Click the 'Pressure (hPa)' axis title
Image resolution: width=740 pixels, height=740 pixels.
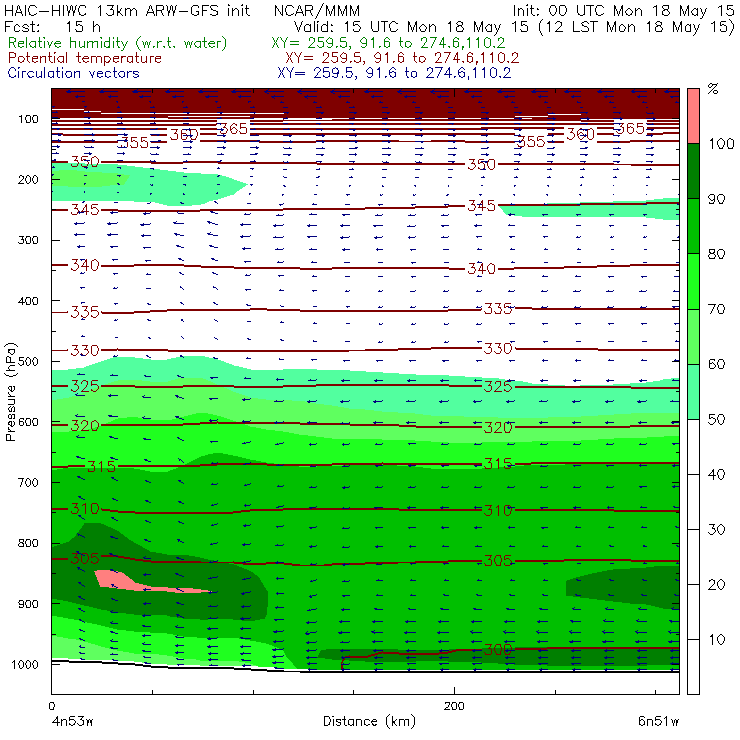(11, 392)
